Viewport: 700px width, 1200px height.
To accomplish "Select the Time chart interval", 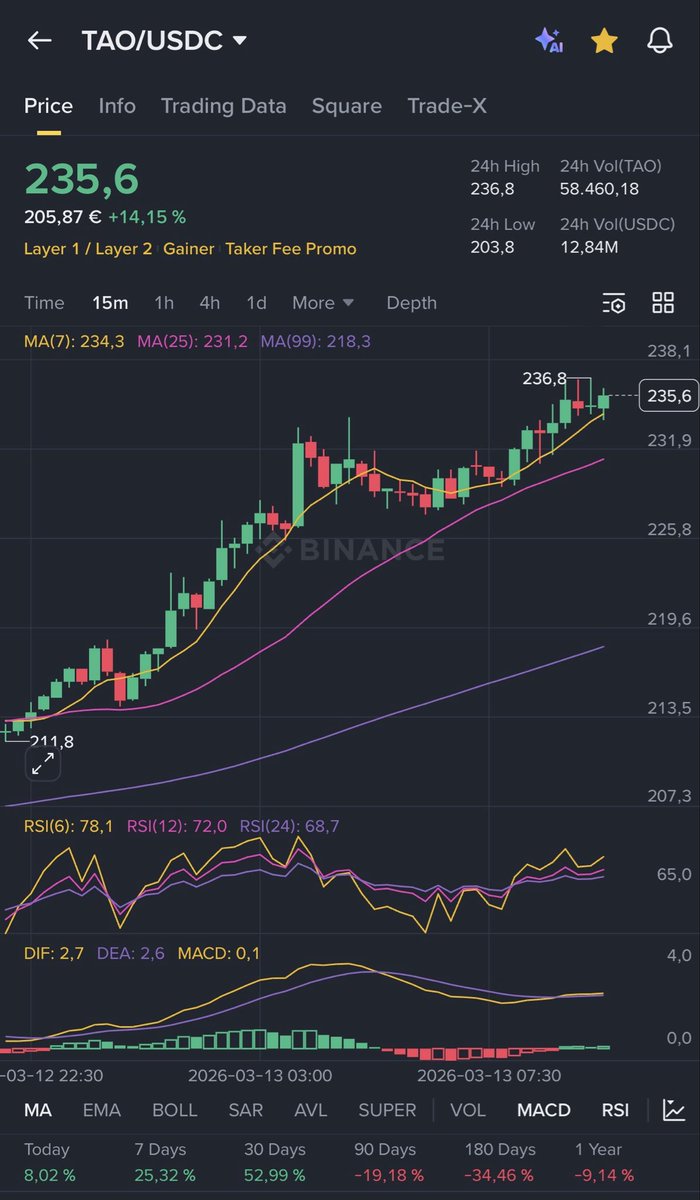I will pyautogui.click(x=44, y=303).
